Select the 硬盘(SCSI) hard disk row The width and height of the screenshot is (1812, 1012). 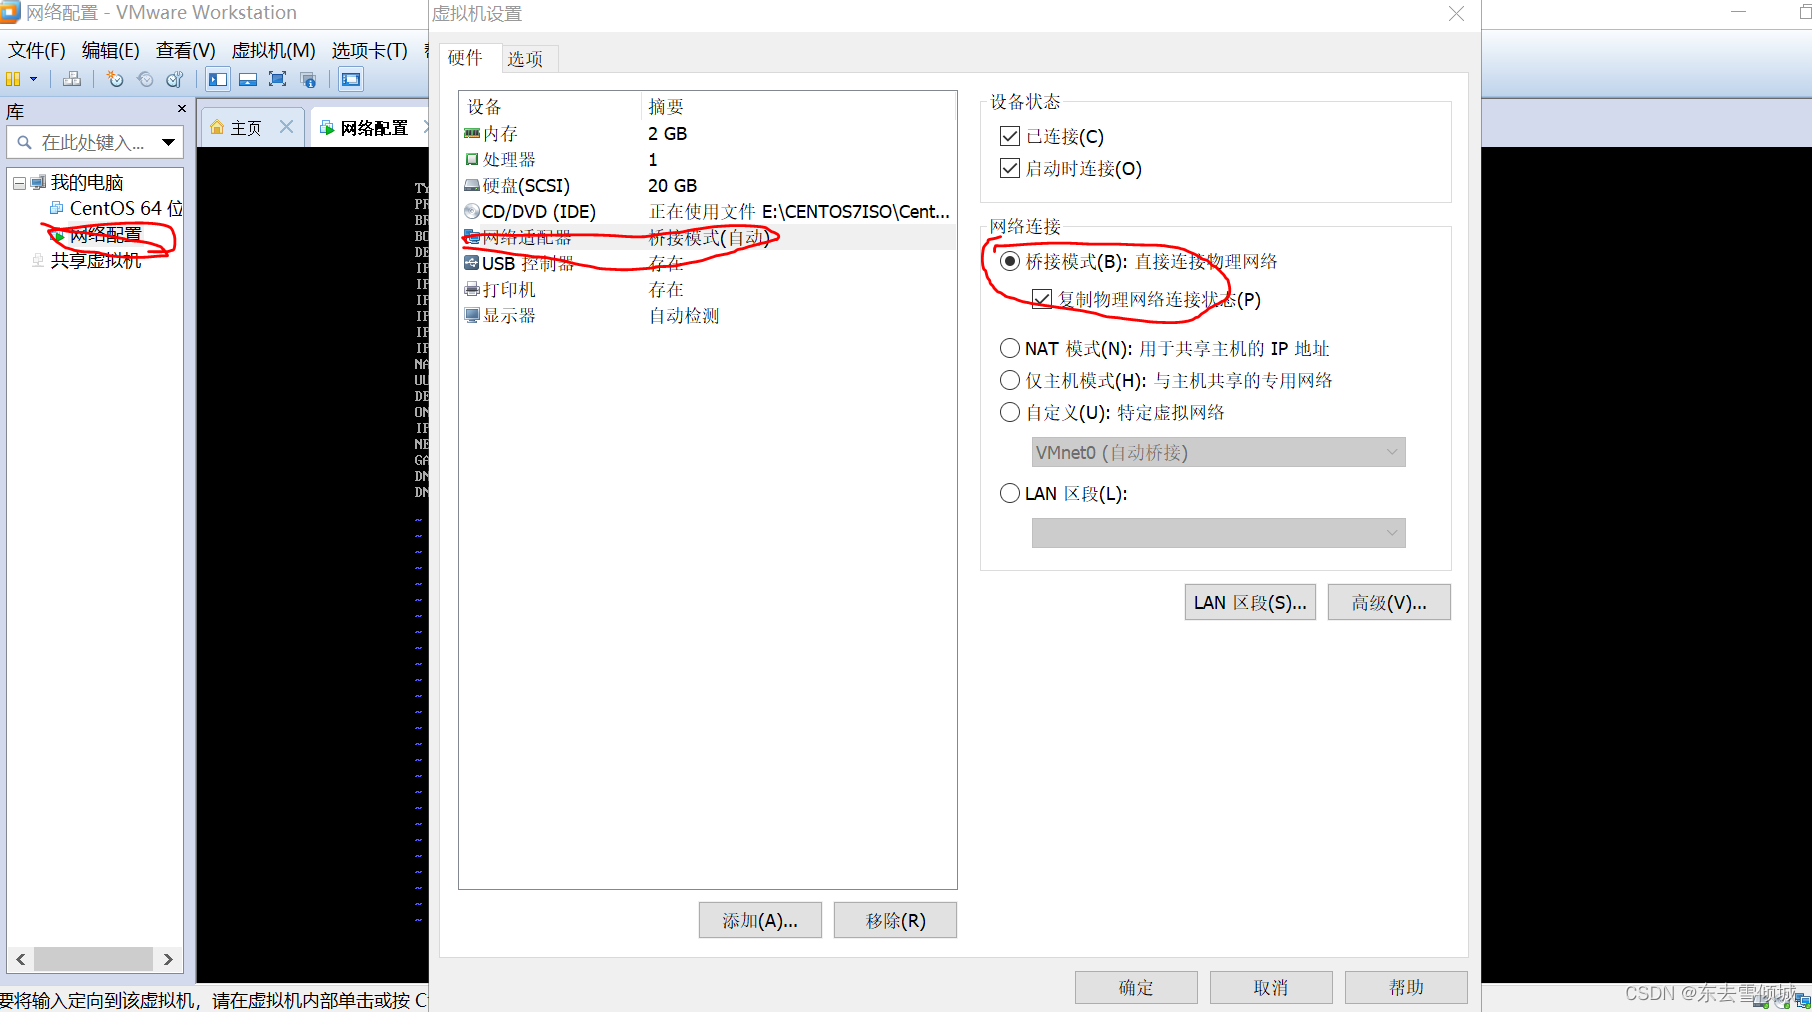[707, 185]
